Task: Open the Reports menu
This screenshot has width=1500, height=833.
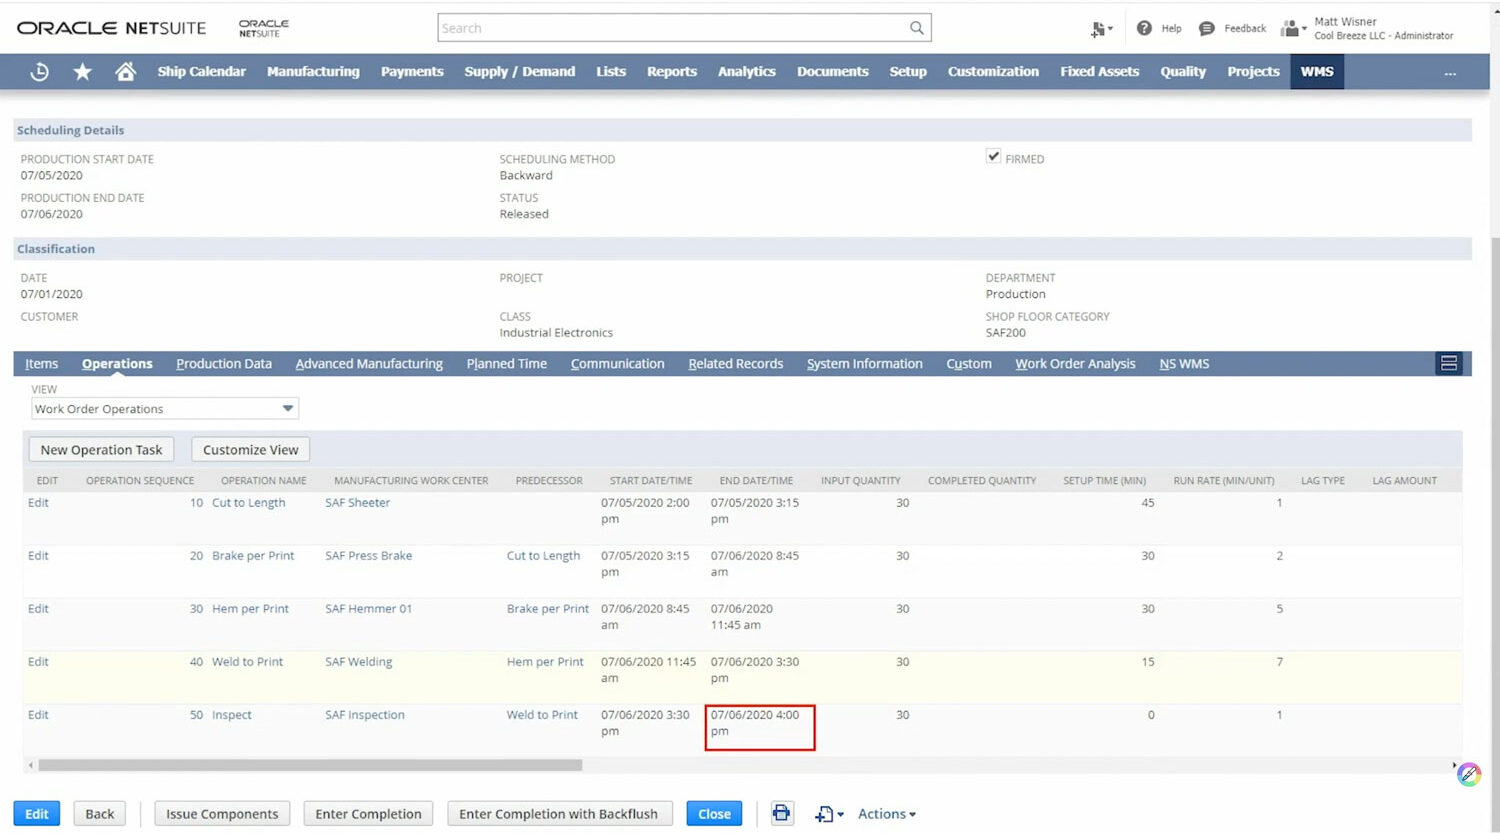Action: [672, 72]
